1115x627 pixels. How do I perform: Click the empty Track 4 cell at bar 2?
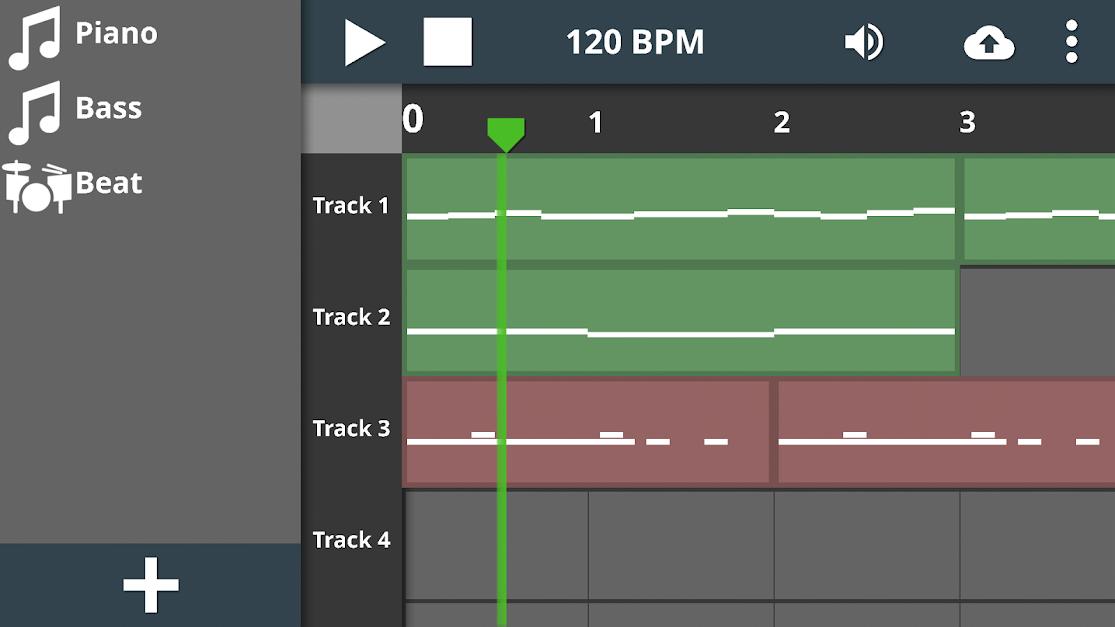867,545
